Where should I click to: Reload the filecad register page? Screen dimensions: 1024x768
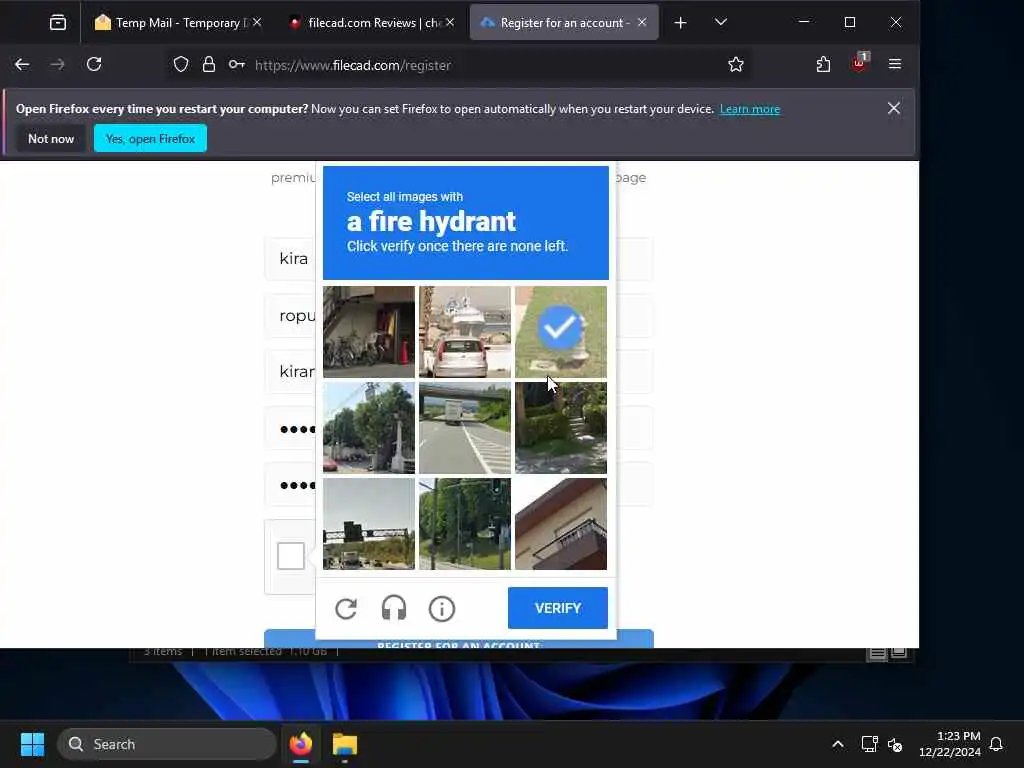coord(94,65)
